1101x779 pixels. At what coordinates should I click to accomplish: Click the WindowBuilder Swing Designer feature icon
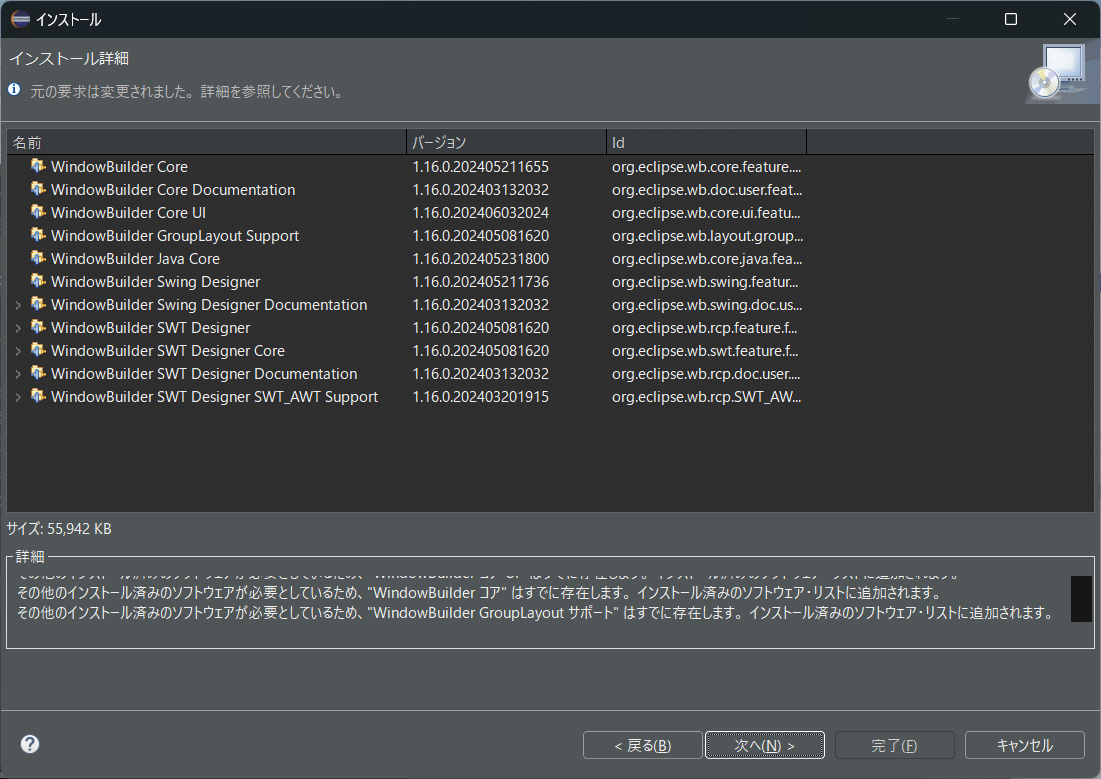coord(38,281)
